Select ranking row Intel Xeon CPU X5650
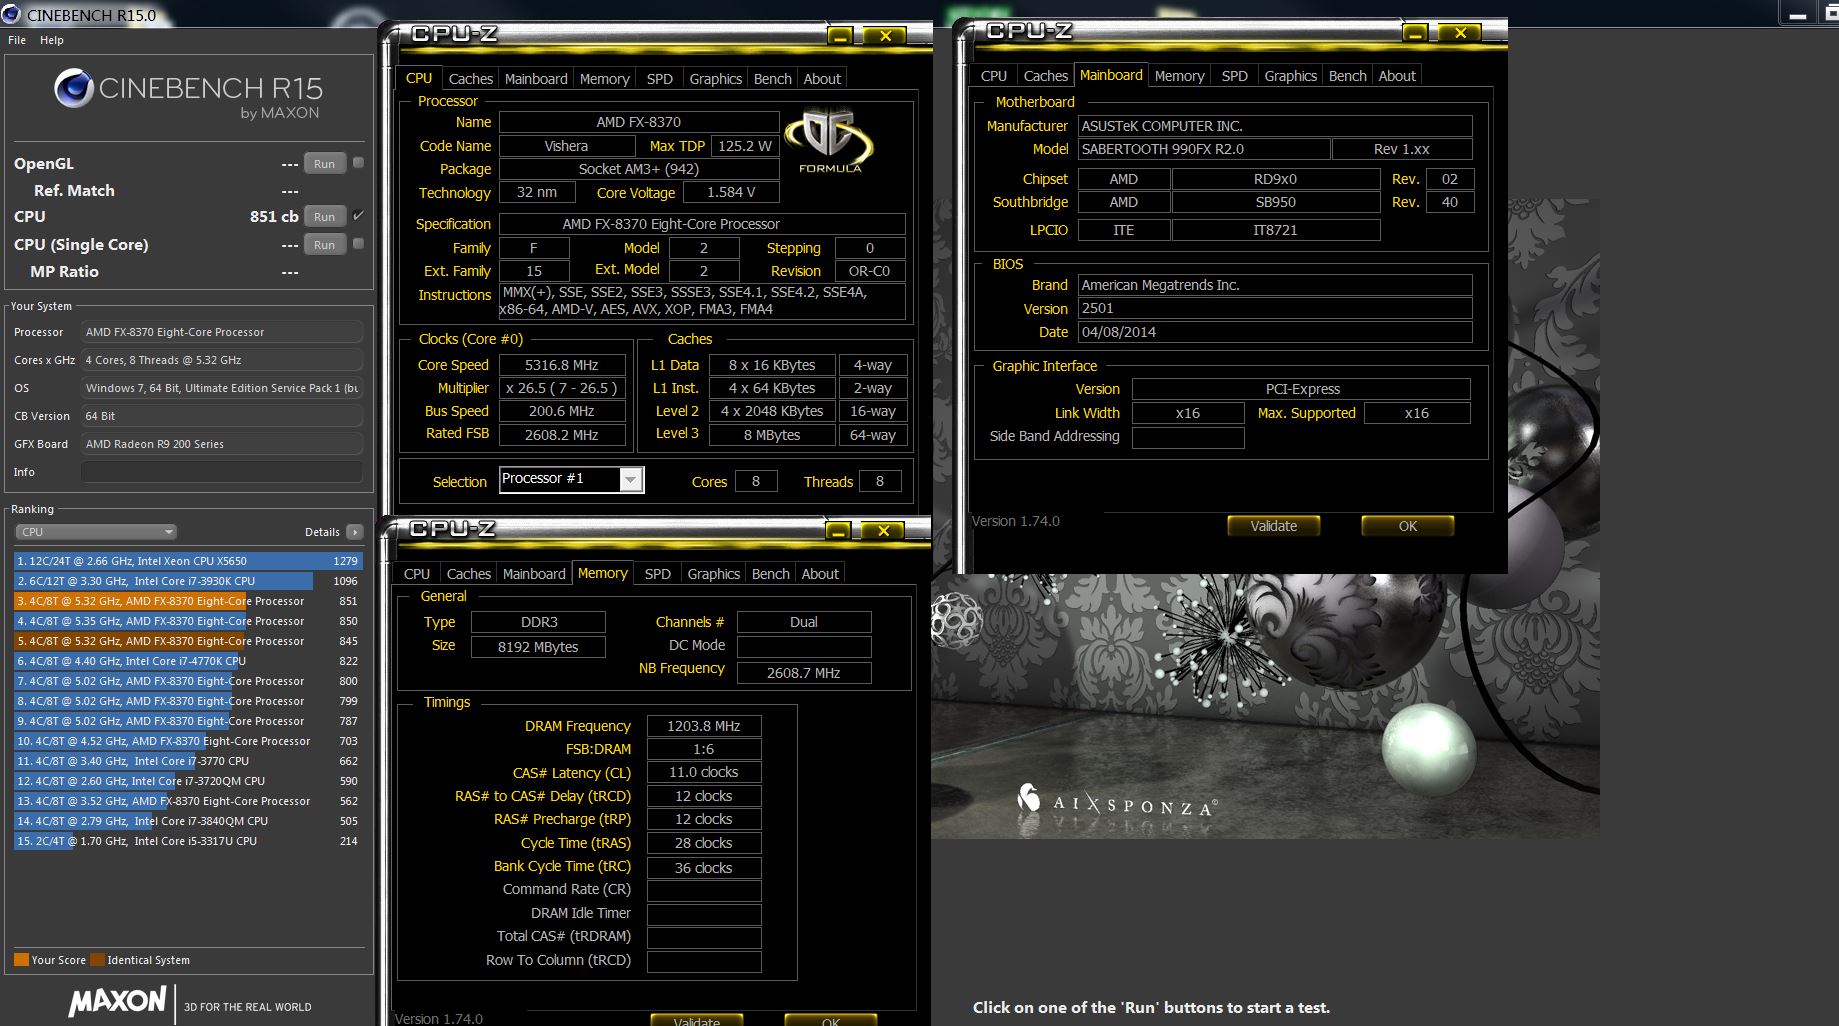This screenshot has width=1839, height=1026. (x=188, y=561)
